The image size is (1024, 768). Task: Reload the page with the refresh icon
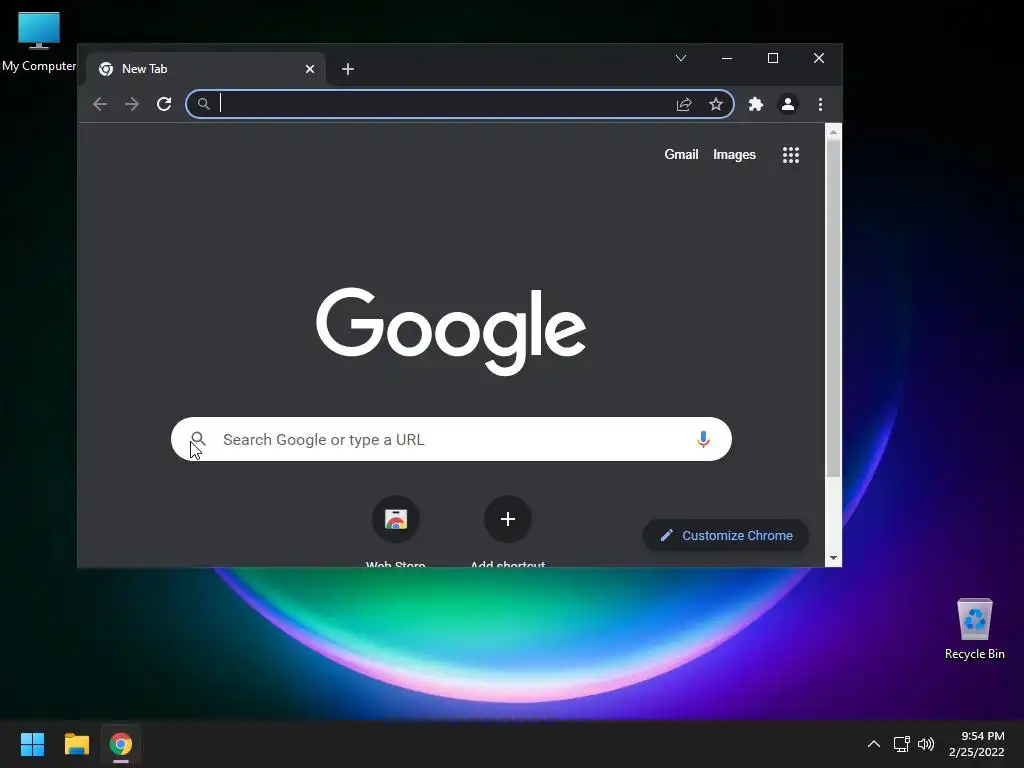pyautogui.click(x=164, y=104)
